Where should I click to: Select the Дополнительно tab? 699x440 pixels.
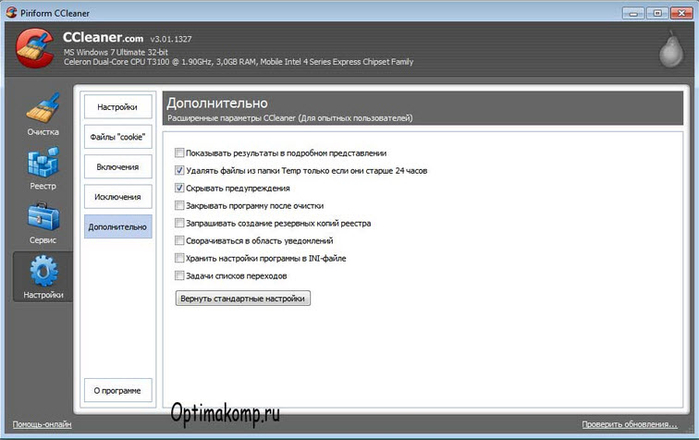(x=118, y=226)
